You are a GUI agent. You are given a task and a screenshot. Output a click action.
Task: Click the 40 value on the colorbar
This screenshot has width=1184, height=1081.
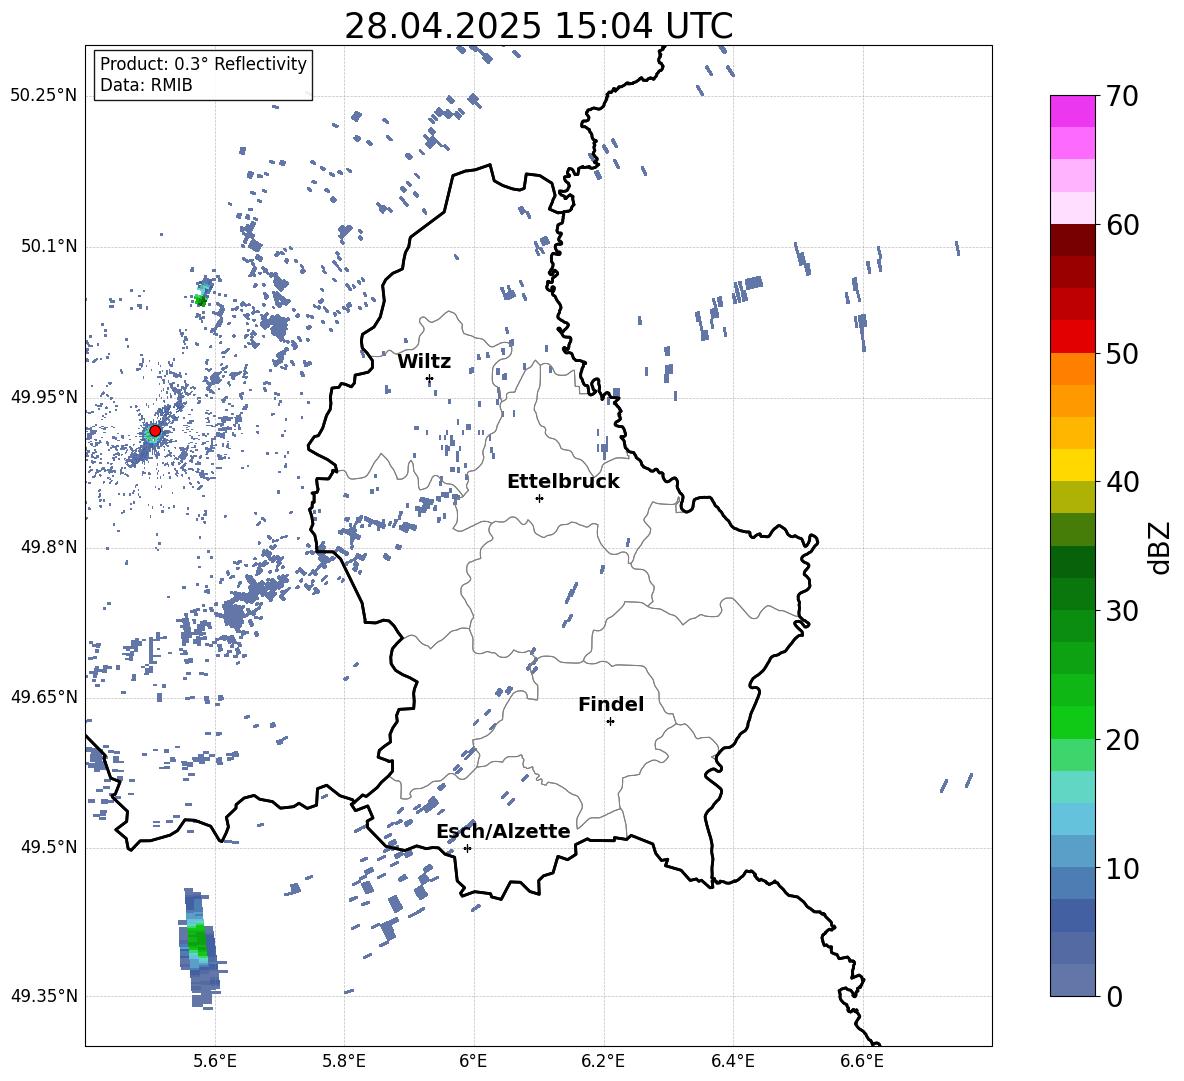pyautogui.click(x=1122, y=482)
